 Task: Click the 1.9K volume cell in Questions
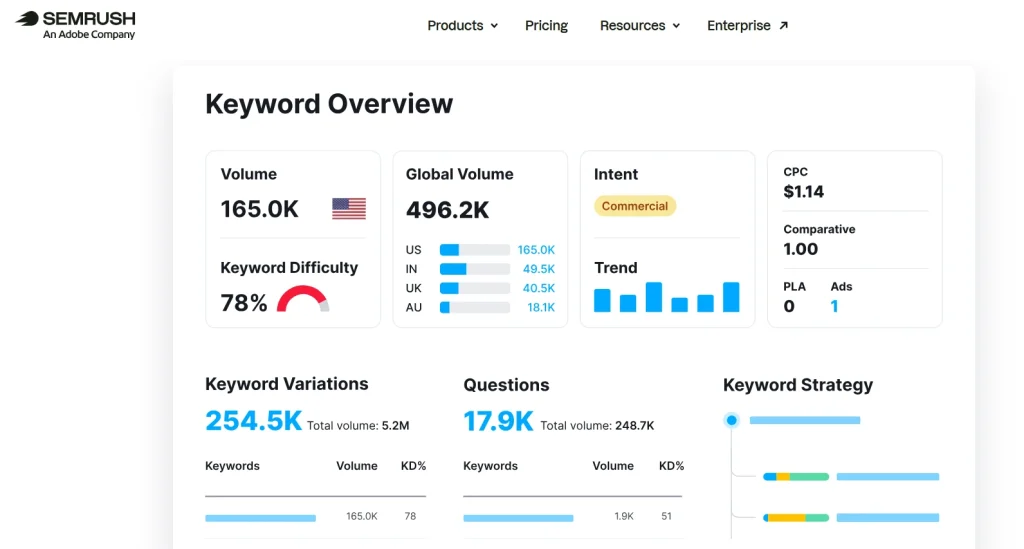click(624, 516)
